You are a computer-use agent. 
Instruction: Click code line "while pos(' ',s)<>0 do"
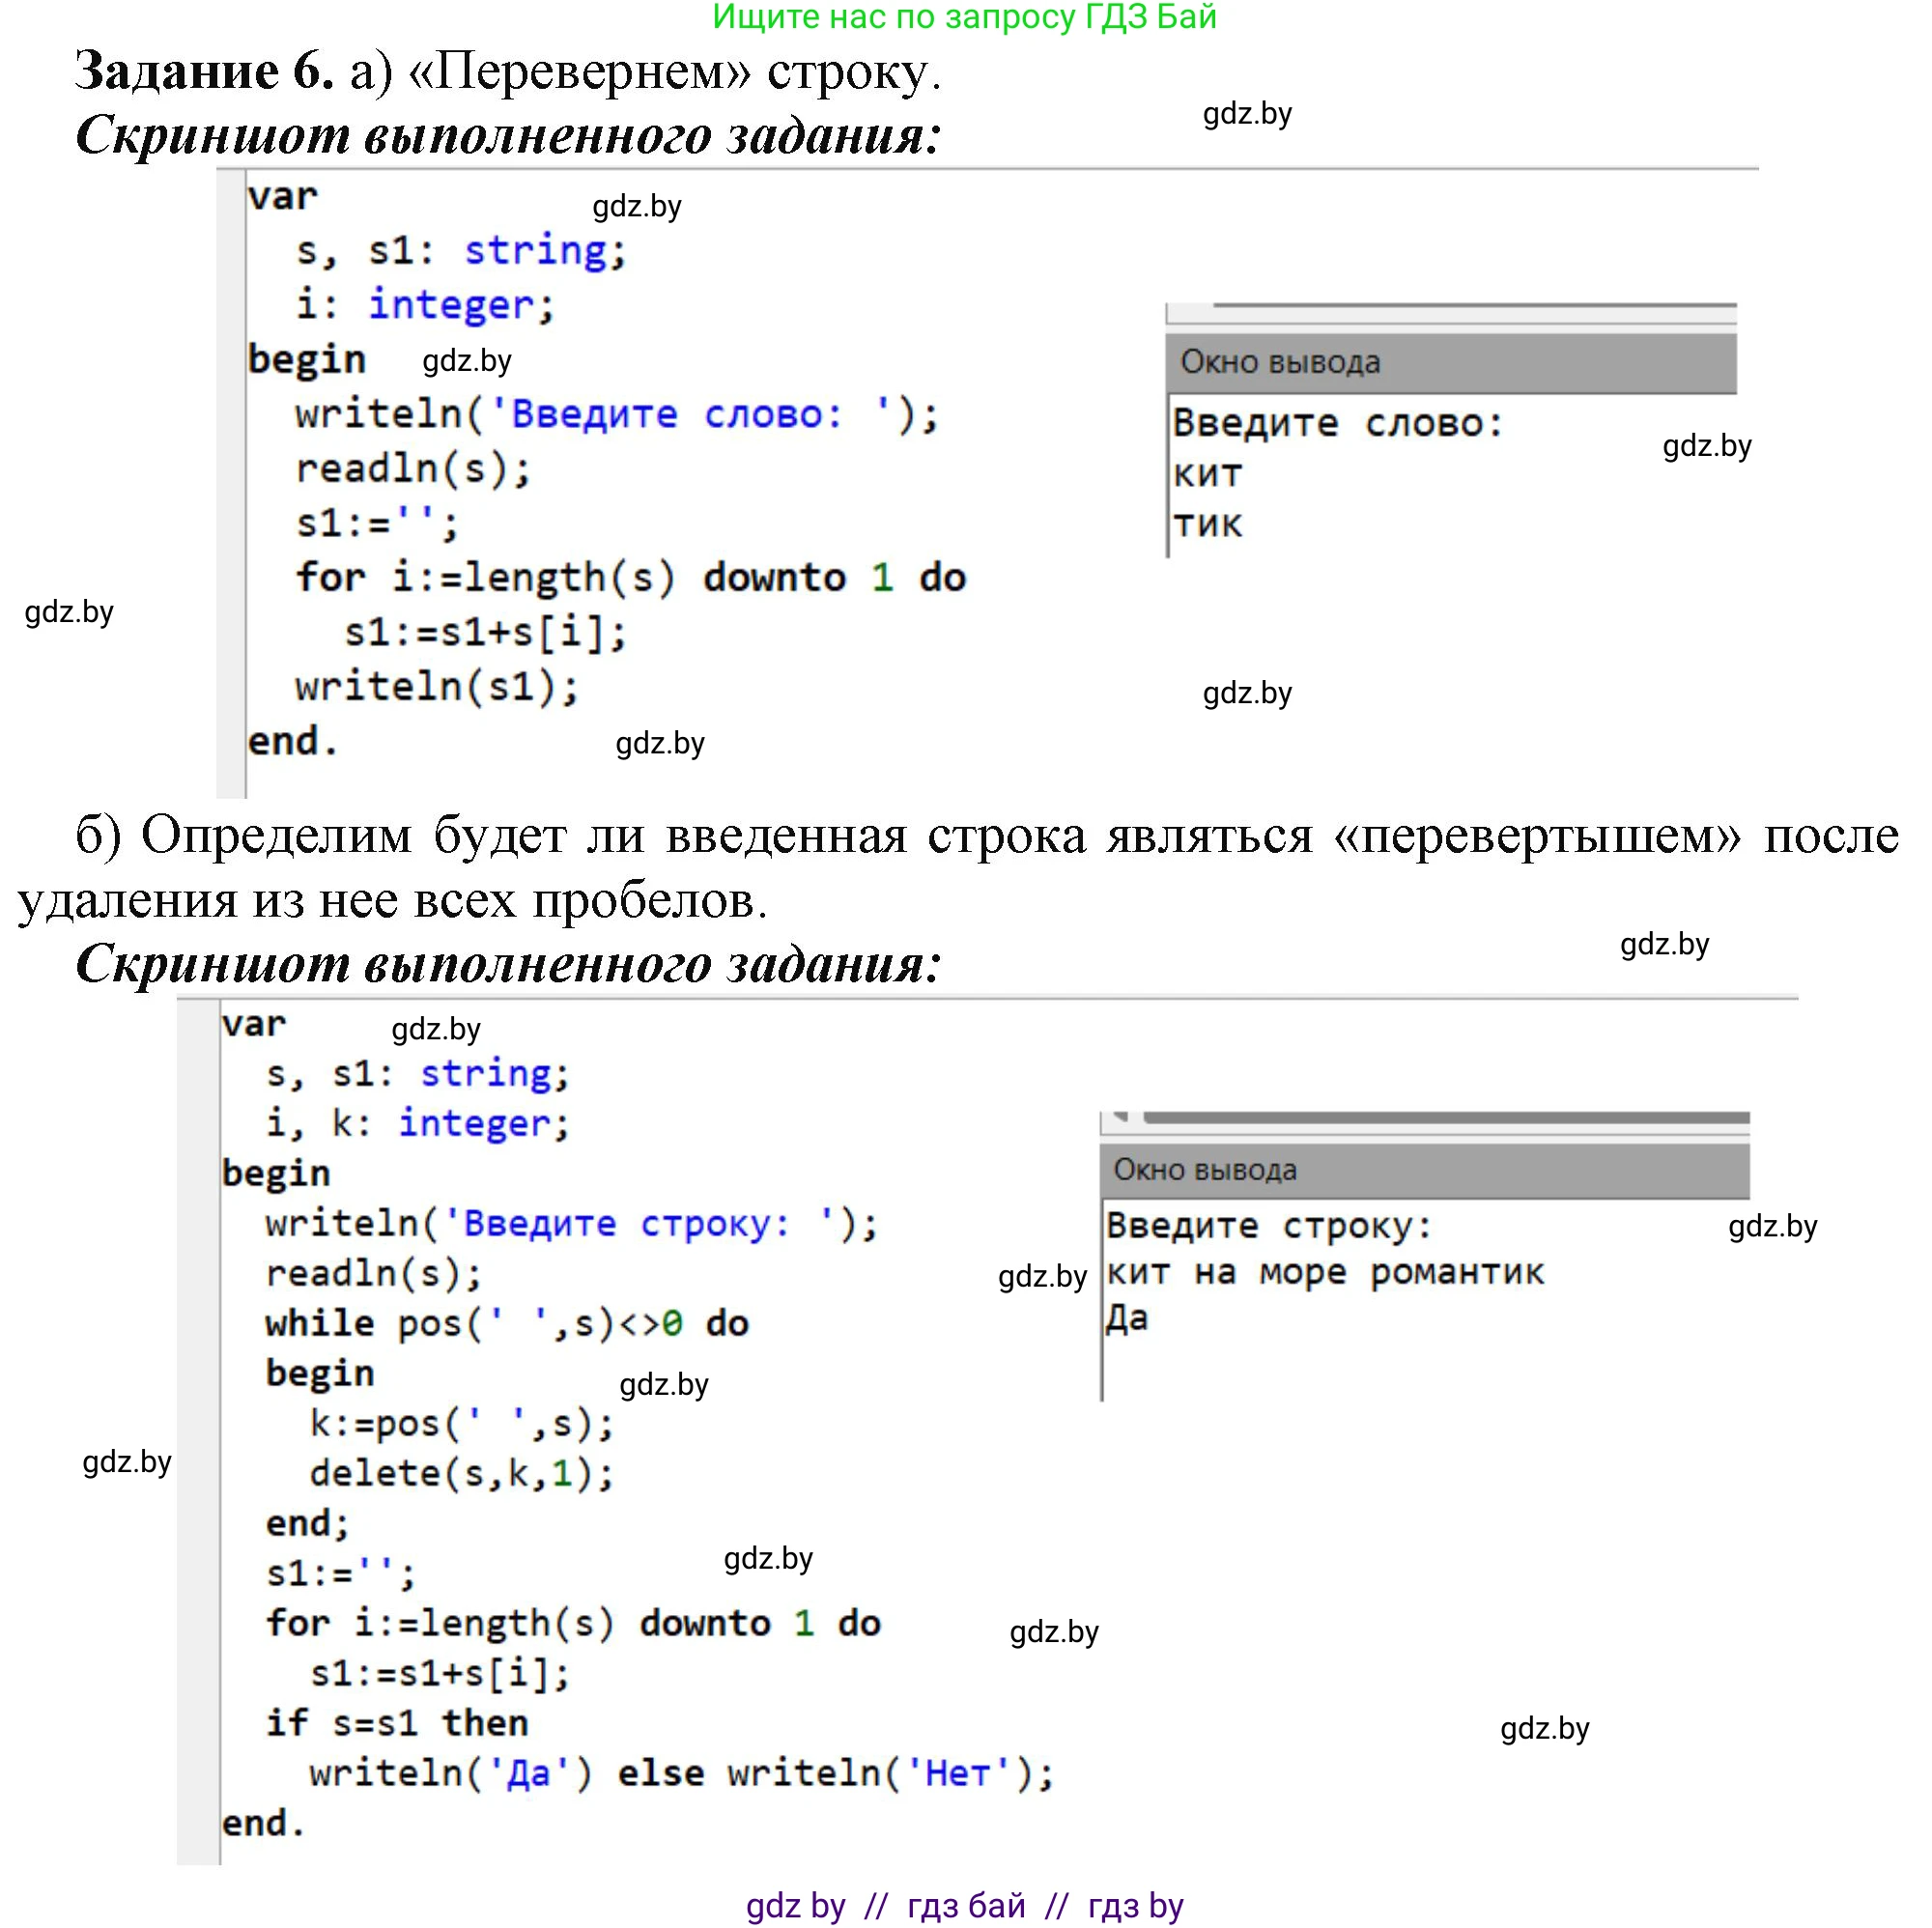tap(507, 1323)
